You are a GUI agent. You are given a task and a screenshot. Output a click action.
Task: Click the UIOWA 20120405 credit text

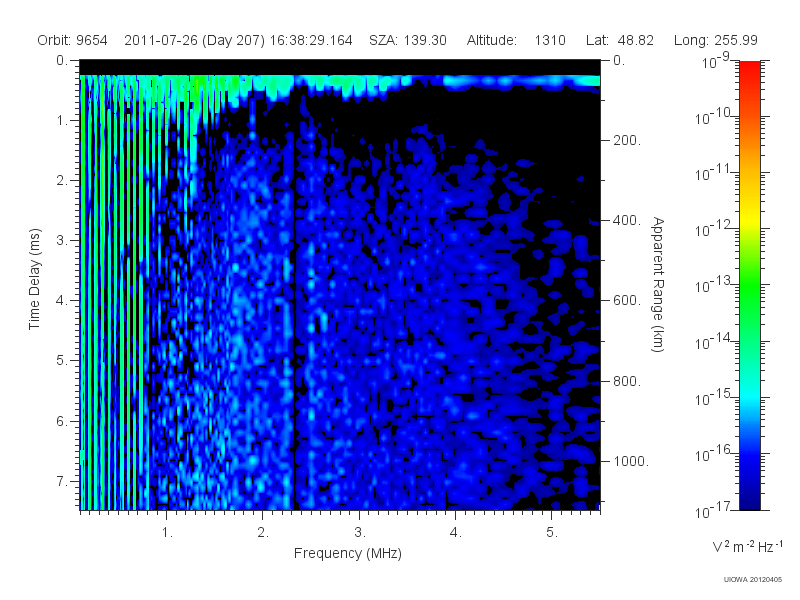coord(753,580)
